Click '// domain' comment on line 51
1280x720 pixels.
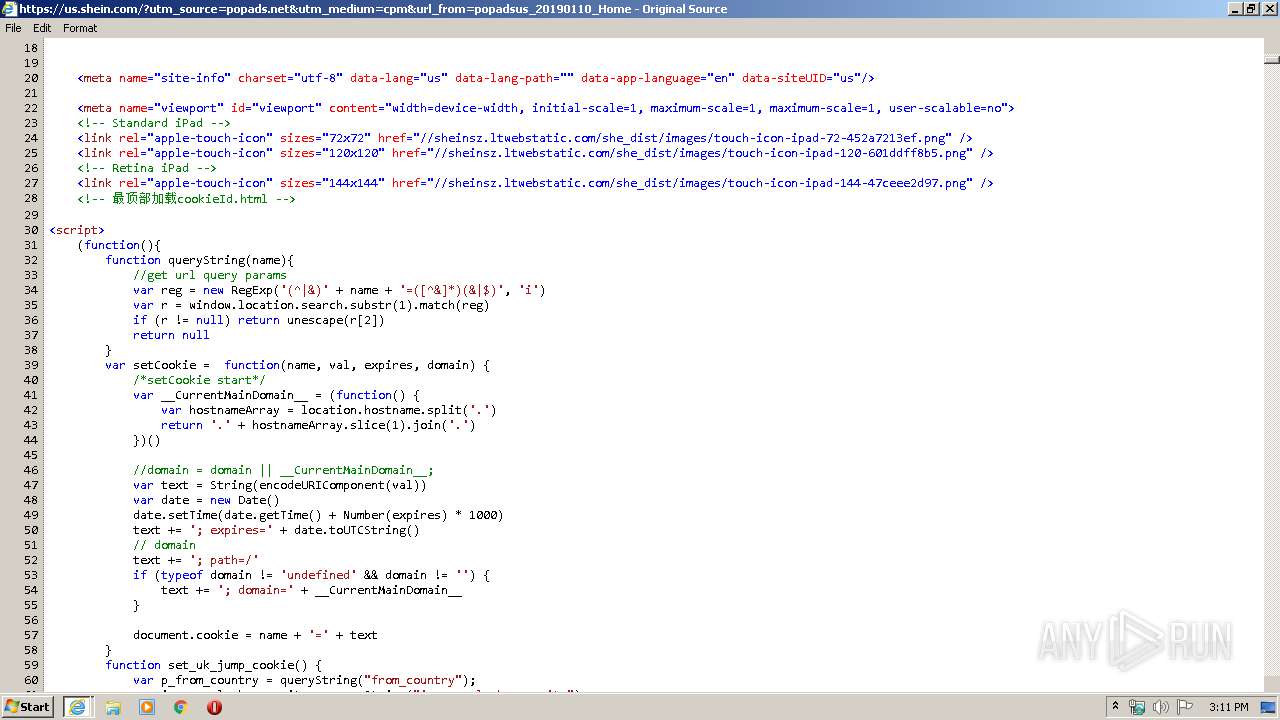[x=164, y=545]
